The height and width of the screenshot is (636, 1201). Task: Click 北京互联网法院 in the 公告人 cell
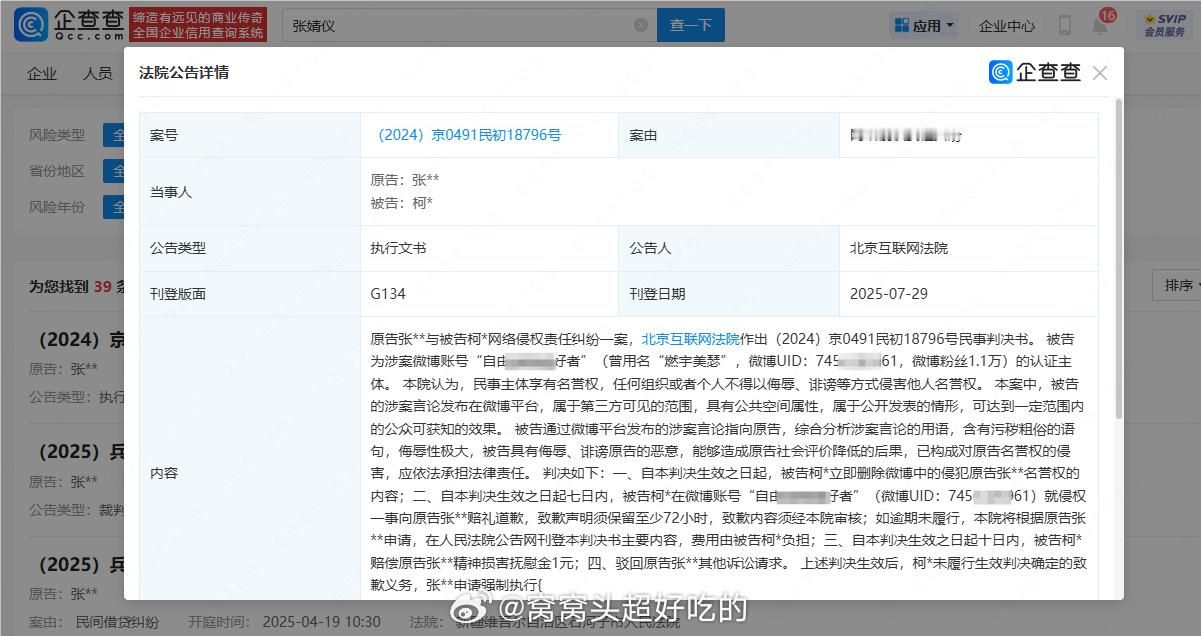[x=899, y=248]
